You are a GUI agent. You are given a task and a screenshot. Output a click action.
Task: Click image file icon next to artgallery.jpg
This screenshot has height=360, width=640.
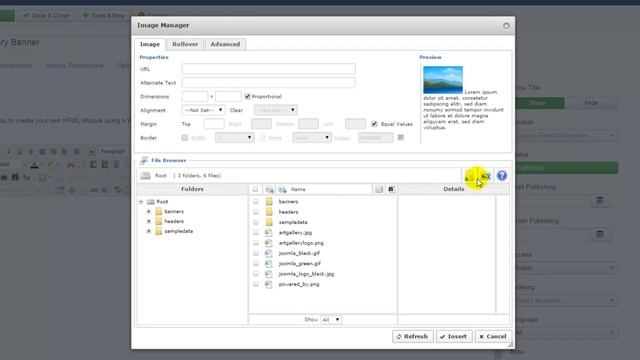(269, 233)
